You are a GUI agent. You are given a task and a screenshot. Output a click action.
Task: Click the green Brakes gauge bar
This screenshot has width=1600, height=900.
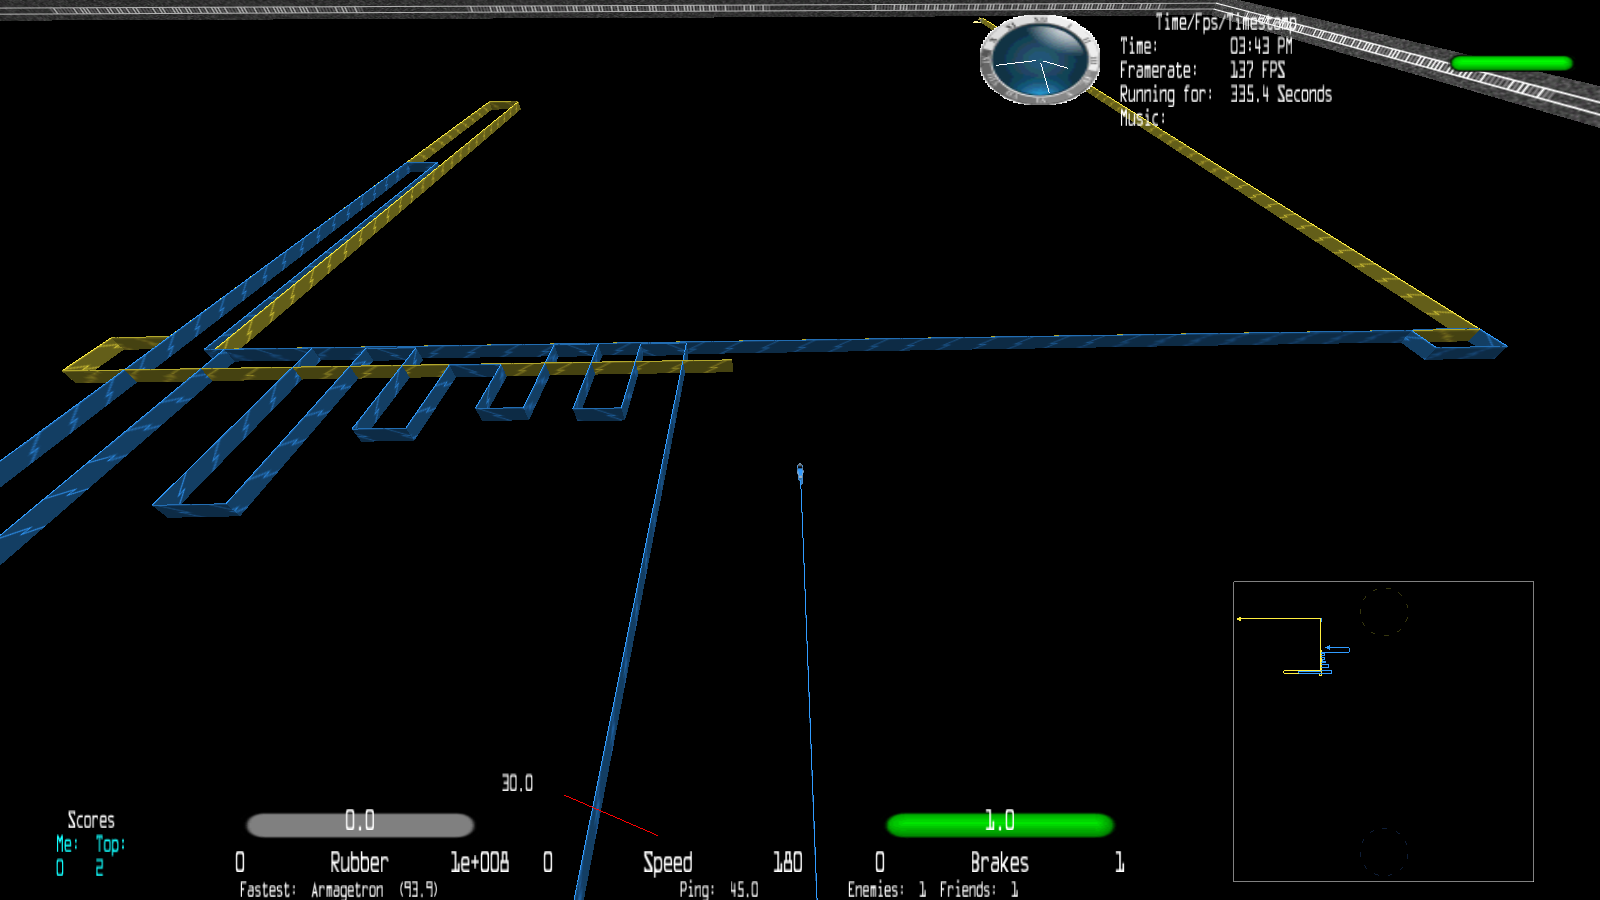pyautogui.click(x=999, y=824)
